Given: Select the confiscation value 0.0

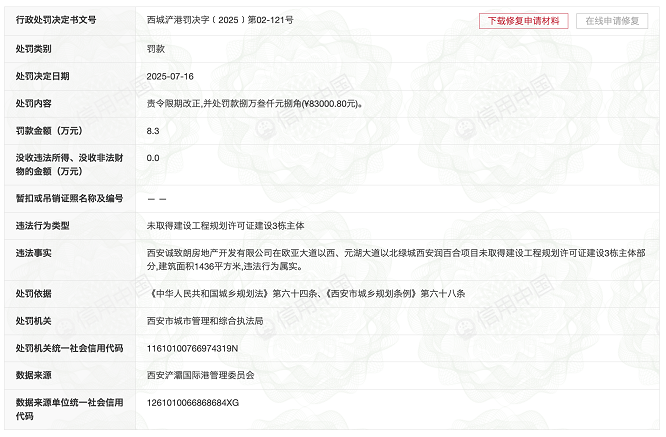Looking at the screenshot, I should [x=153, y=158].
